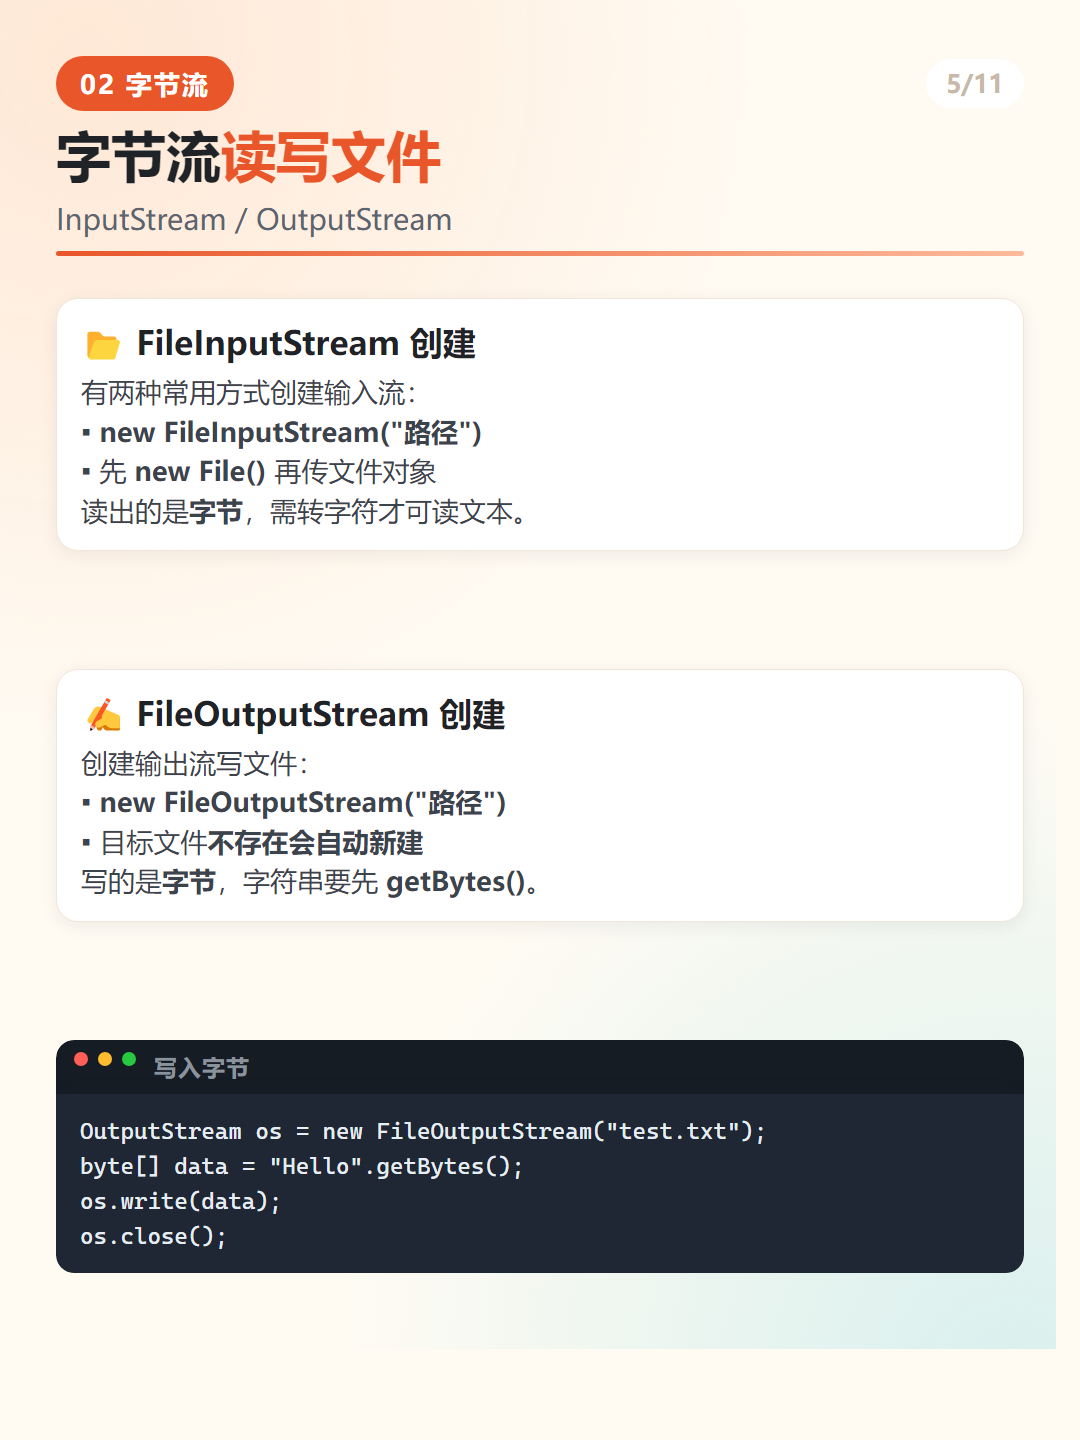Click the title "字节流读写文件"

tap(249, 158)
